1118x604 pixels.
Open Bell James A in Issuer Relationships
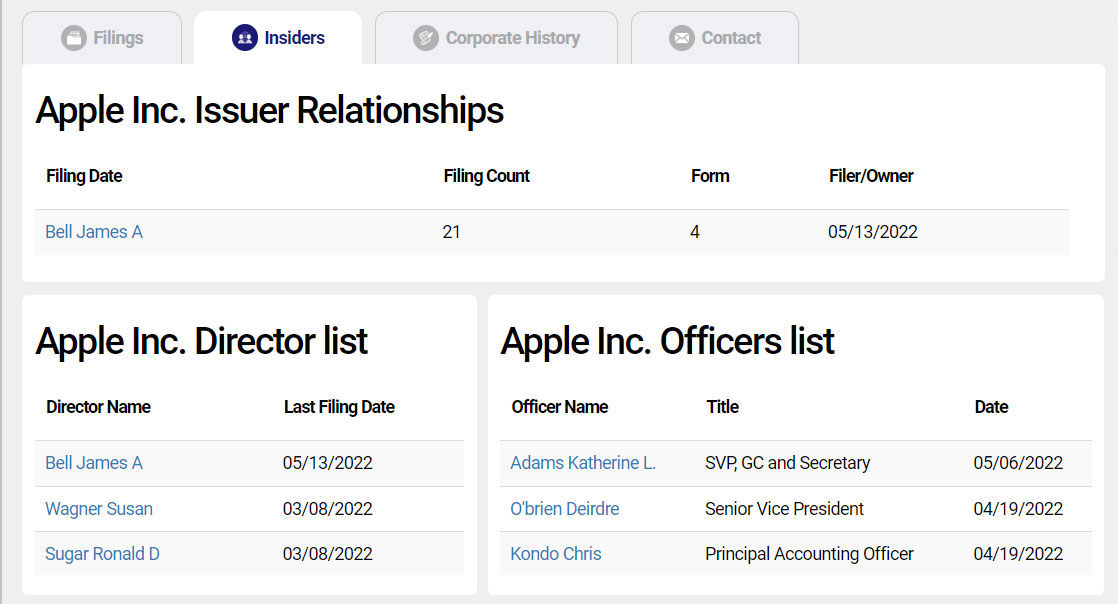tap(94, 232)
